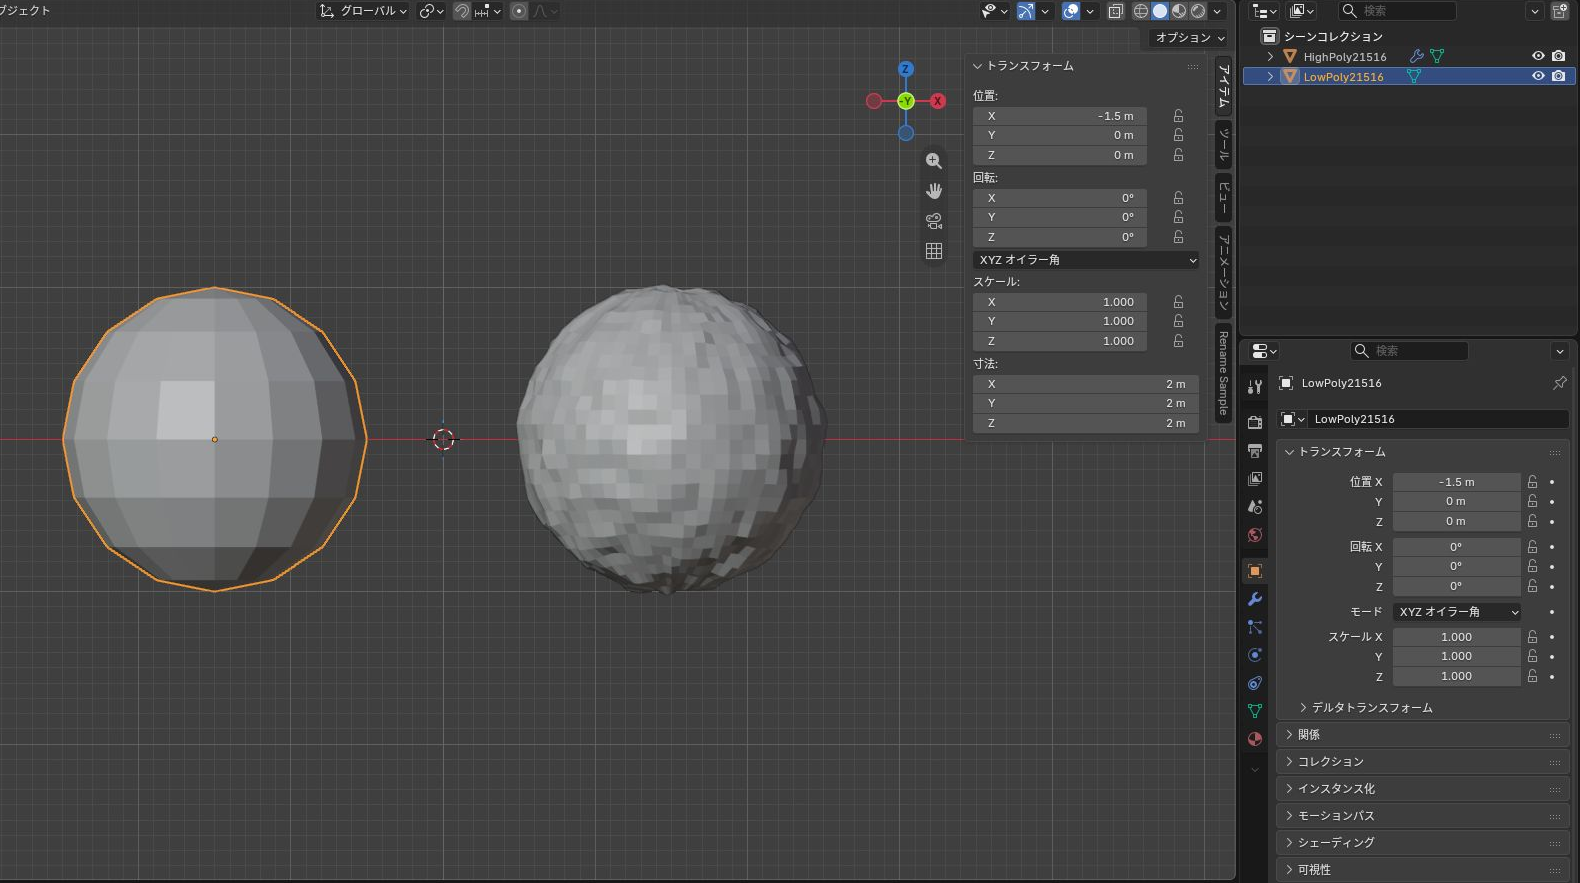Open the オプション dropdown

point(1189,37)
